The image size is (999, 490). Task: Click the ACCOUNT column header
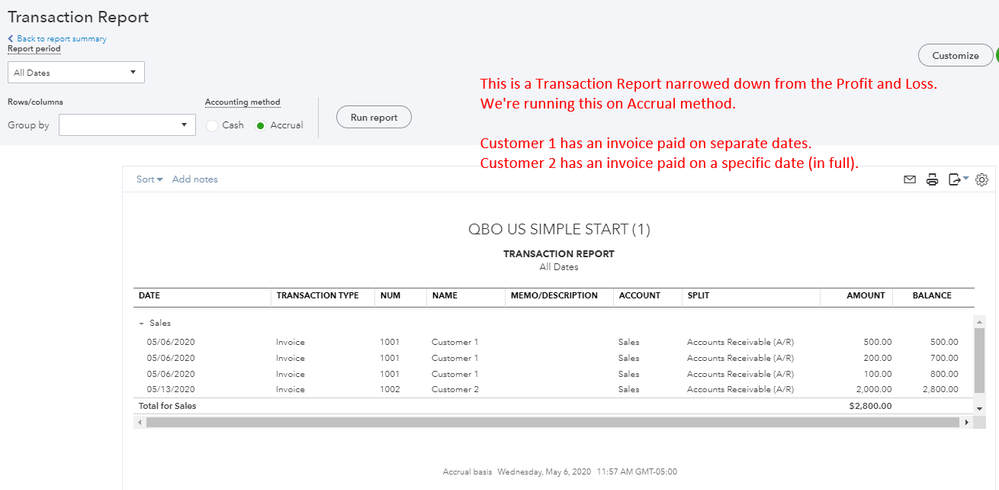click(x=639, y=296)
